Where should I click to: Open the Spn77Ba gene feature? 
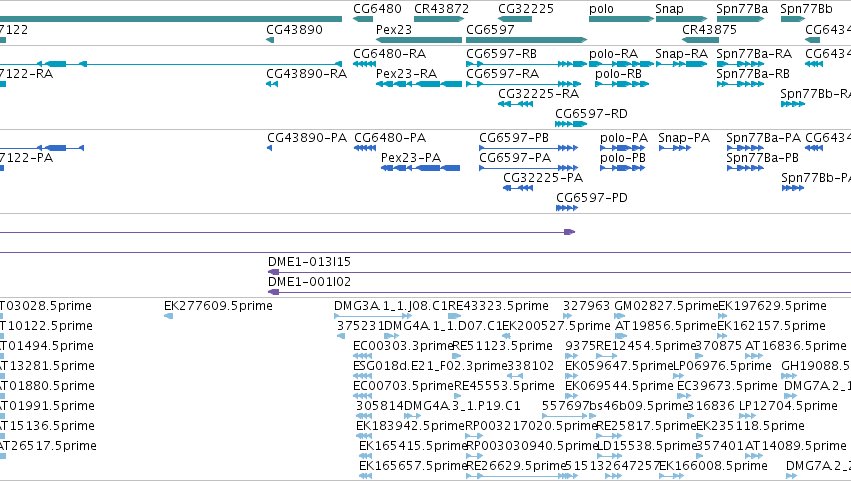click(740, 19)
